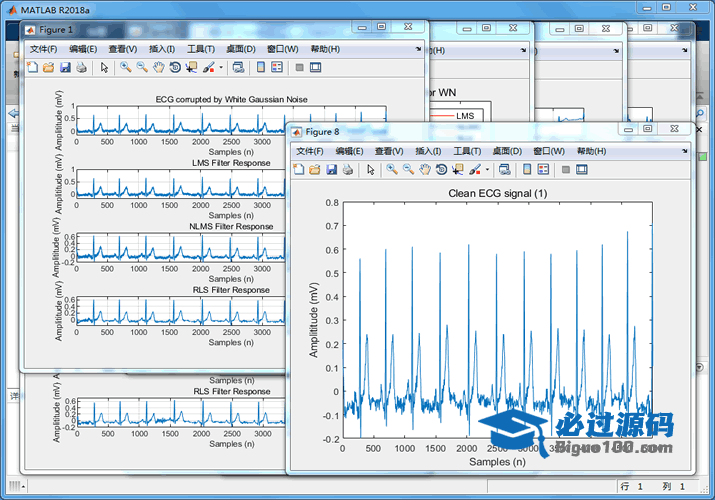Select Rotate 3D tool in Figure 8
715x500 pixels.
tap(441, 170)
